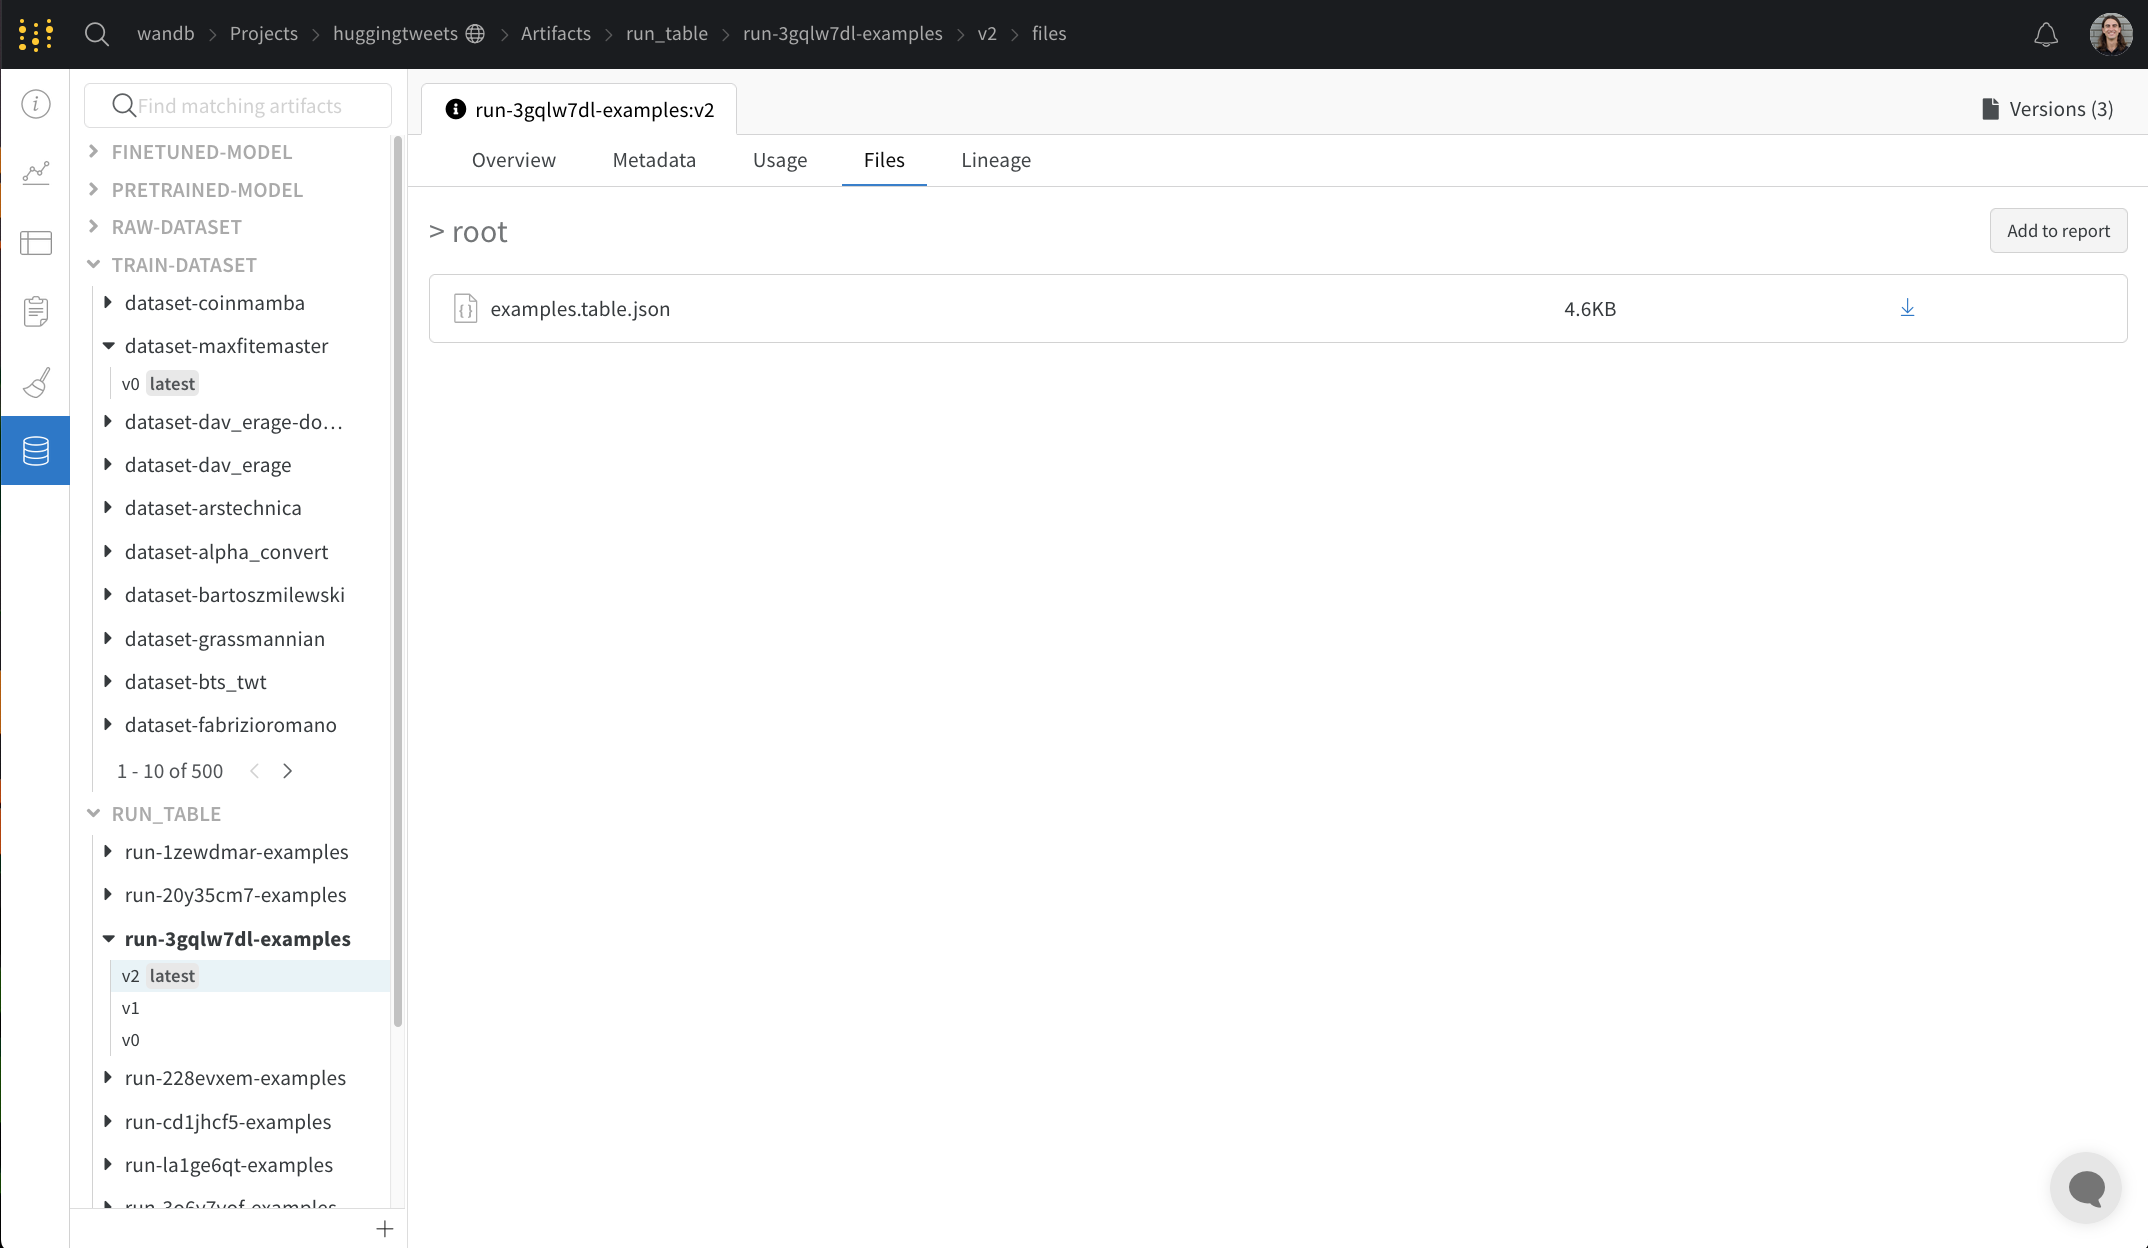Open the sweeps broom sidebar icon
The width and height of the screenshot is (2148, 1248).
coord(36,382)
